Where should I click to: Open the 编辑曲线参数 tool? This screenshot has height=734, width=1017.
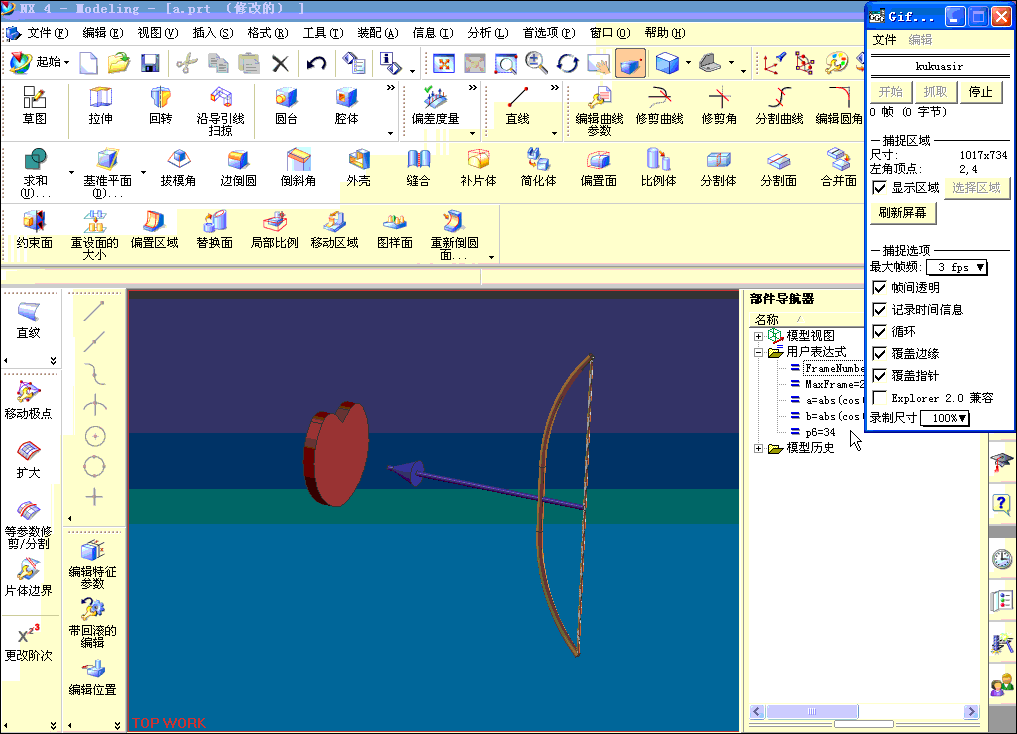(599, 112)
